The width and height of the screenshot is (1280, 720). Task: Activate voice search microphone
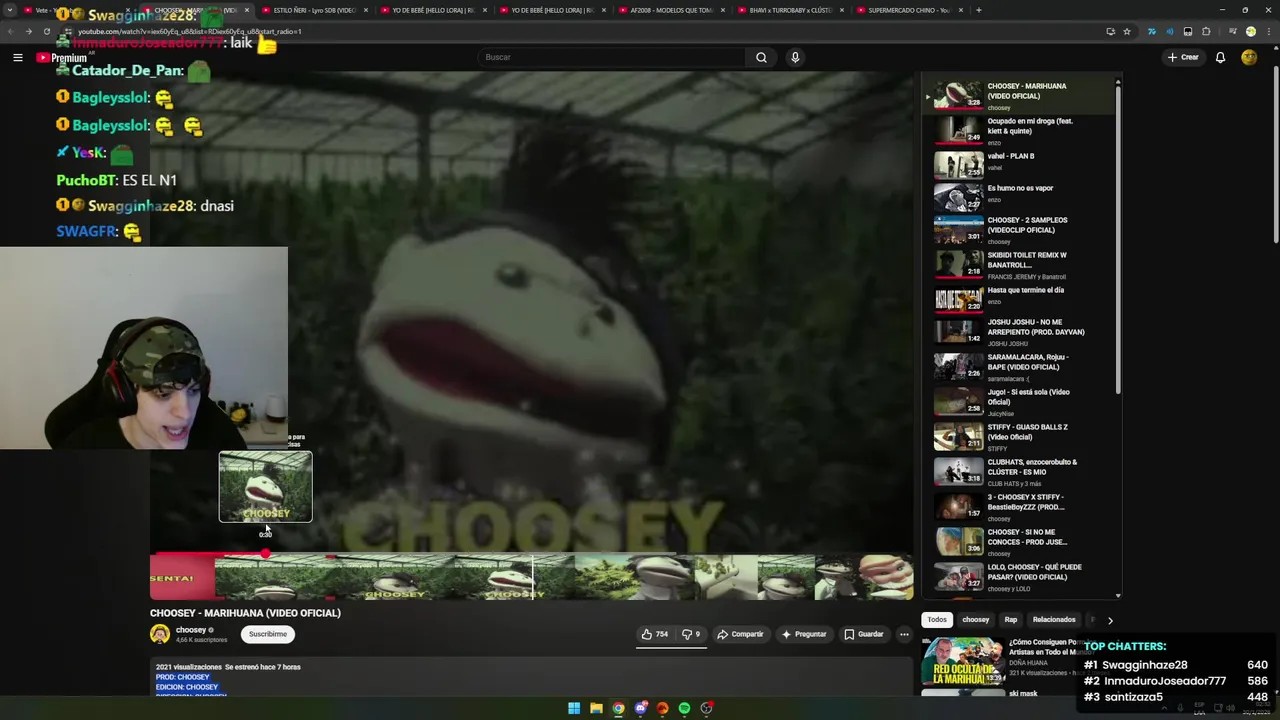pyautogui.click(x=795, y=57)
